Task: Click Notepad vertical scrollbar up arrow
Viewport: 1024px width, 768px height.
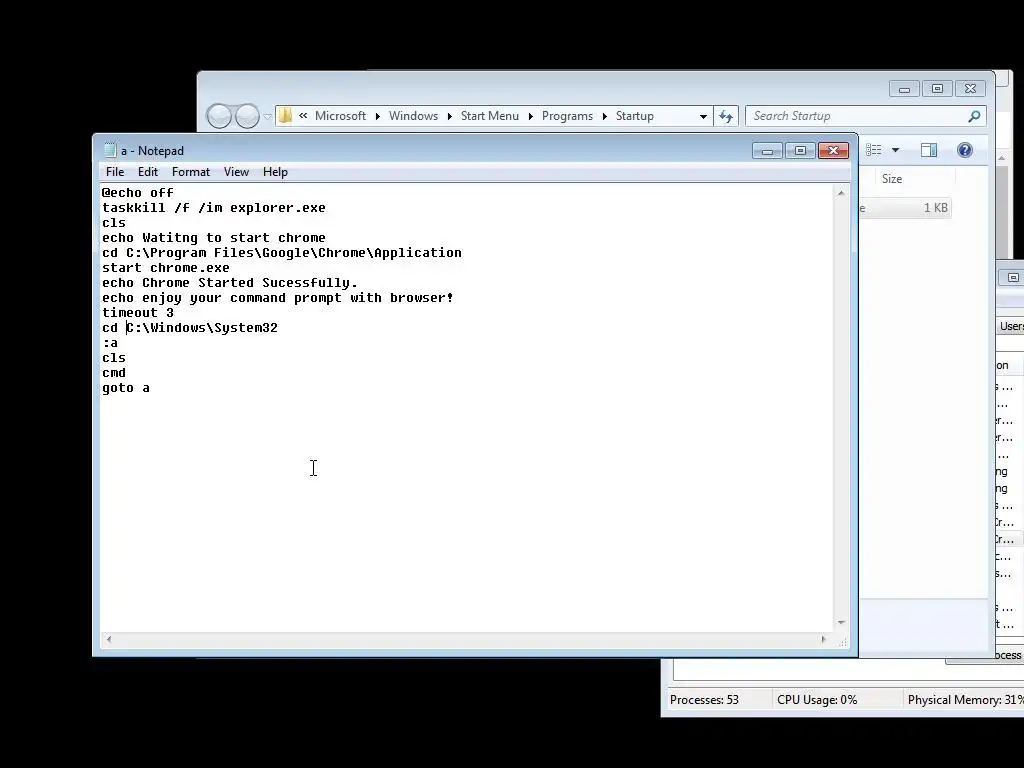Action: click(x=841, y=193)
